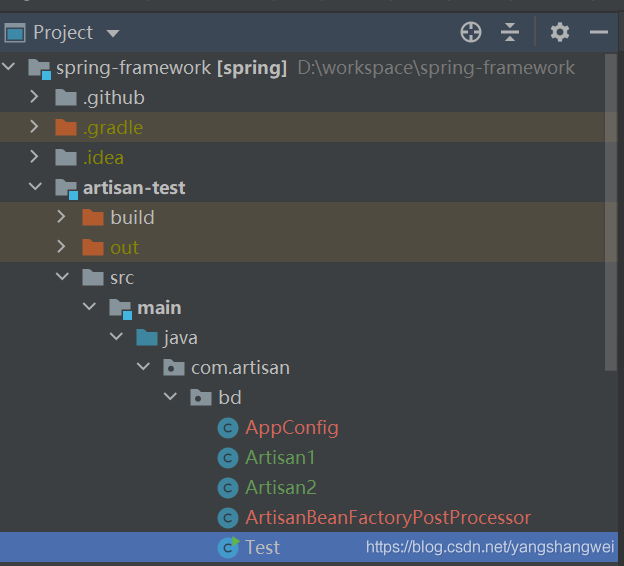The height and width of the screenshot is (566, 624).
Task: Select the Test class file
Action: coord(262,547)
